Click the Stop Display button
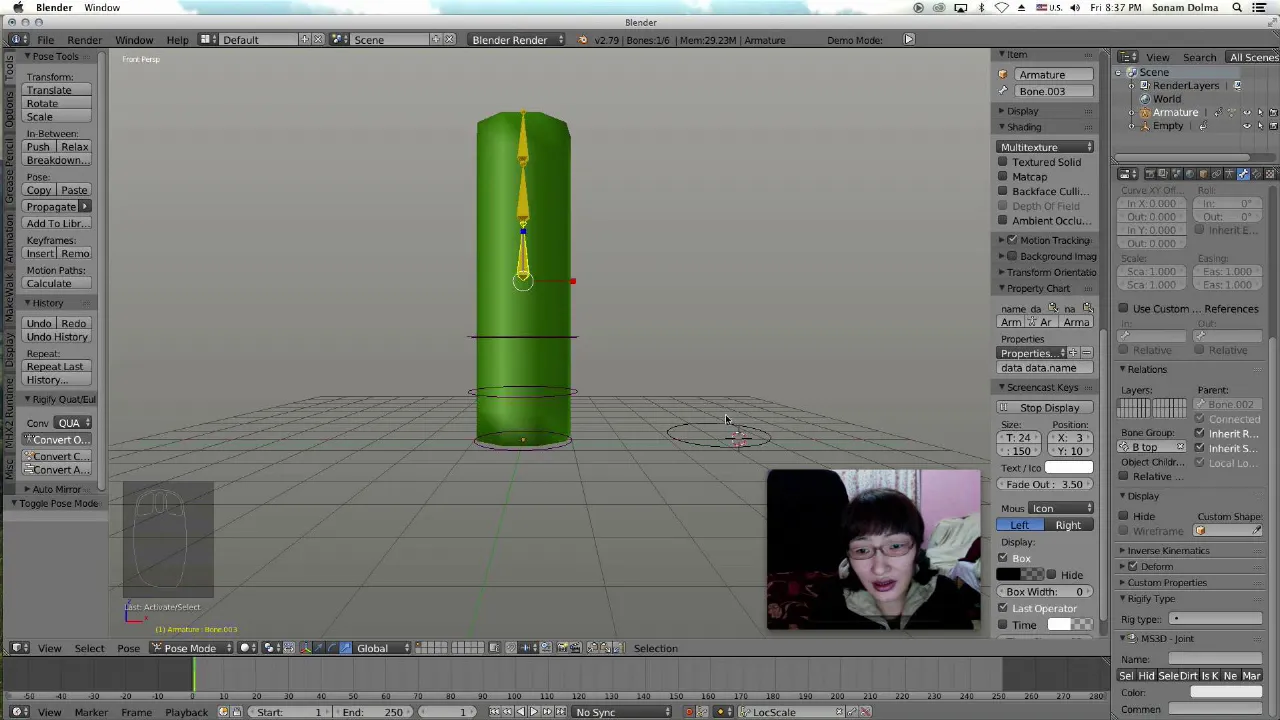The height and width of the screenshot is (720, 1280). click(1045, 408)
